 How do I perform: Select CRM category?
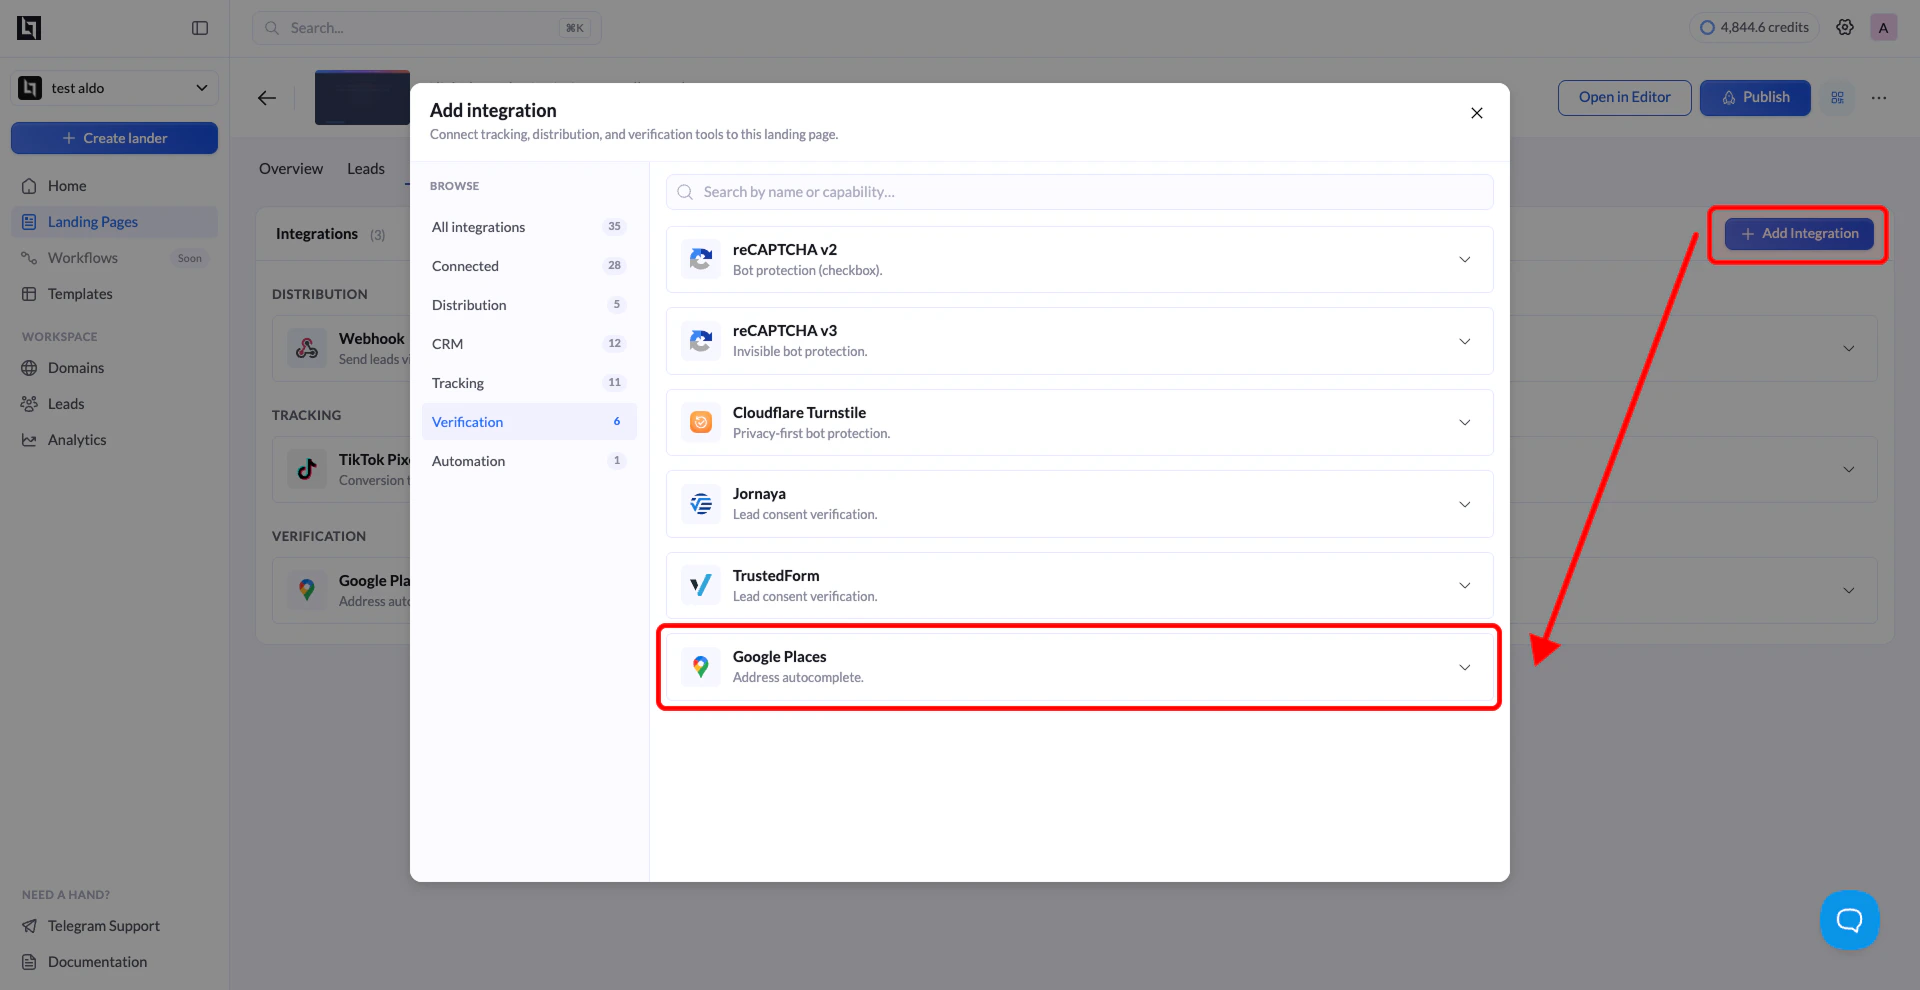tap(529, 344)
